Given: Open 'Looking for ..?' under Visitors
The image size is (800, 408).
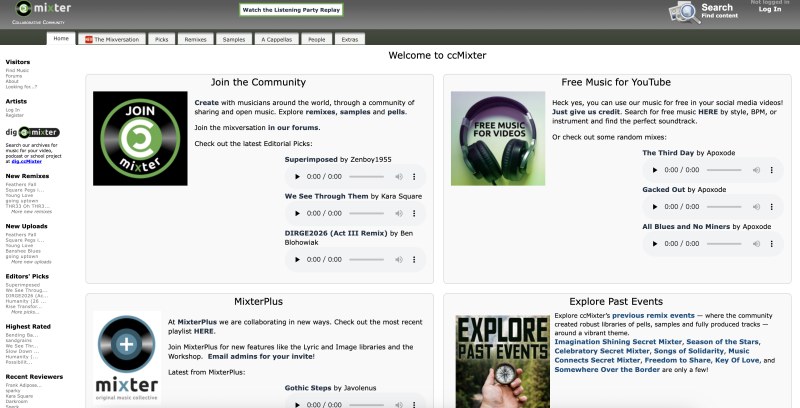Looking at the screenshot, I should [21, 87].
